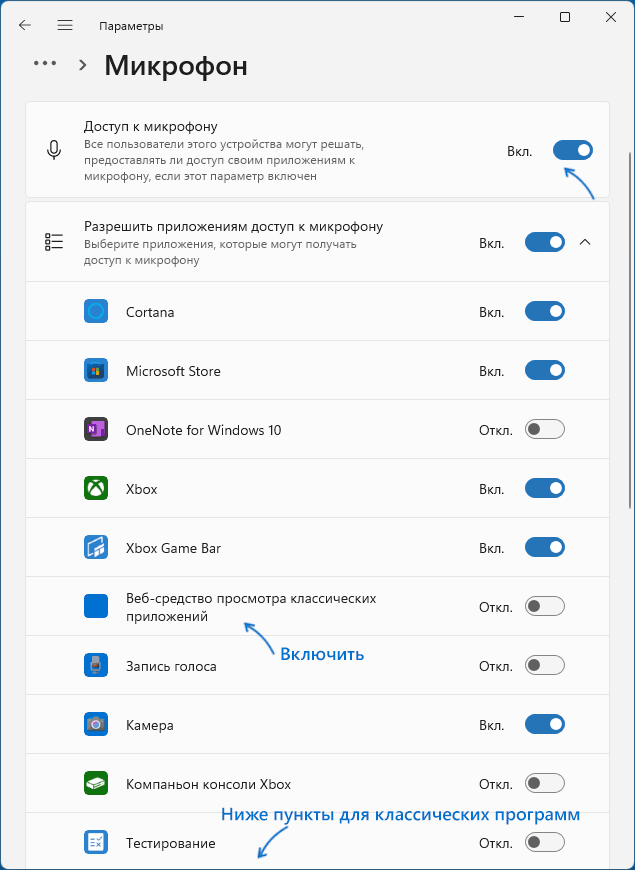This screenshot has height=870, width=635.
Task: Turn off the Доступ к микрофону toggle
Action: 572,151
